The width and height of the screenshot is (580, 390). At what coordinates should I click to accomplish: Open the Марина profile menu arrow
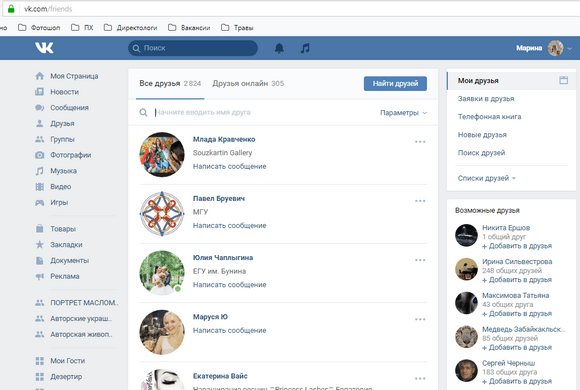coord(570,48)
